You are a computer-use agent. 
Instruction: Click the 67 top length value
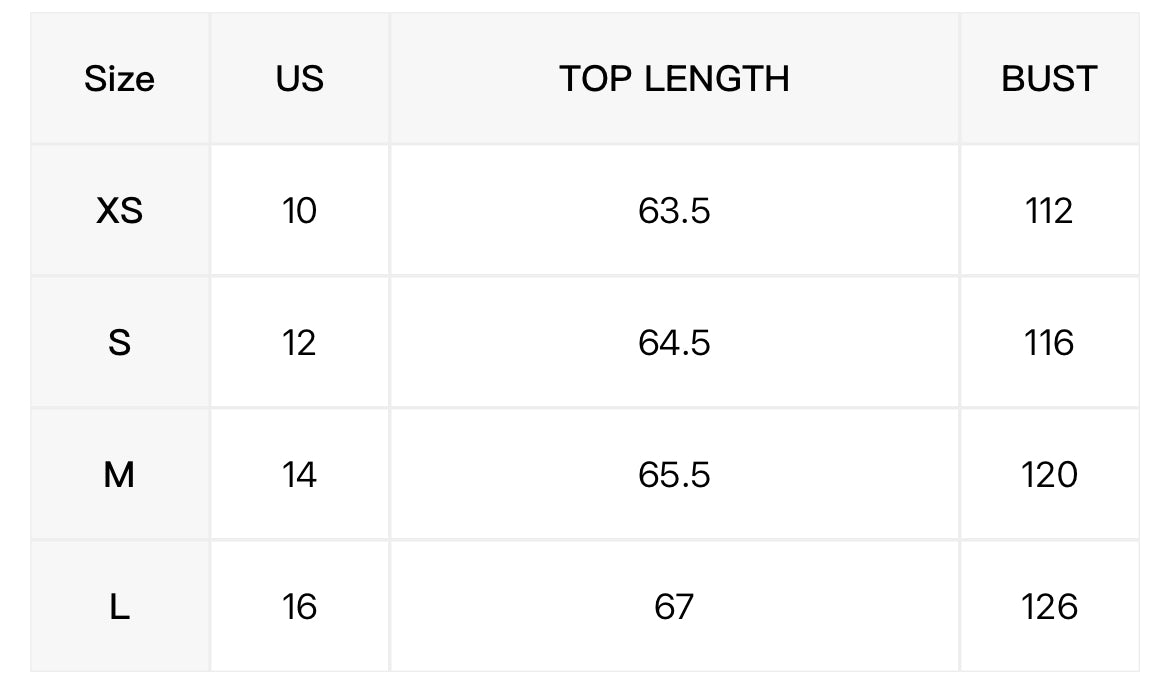674,606
